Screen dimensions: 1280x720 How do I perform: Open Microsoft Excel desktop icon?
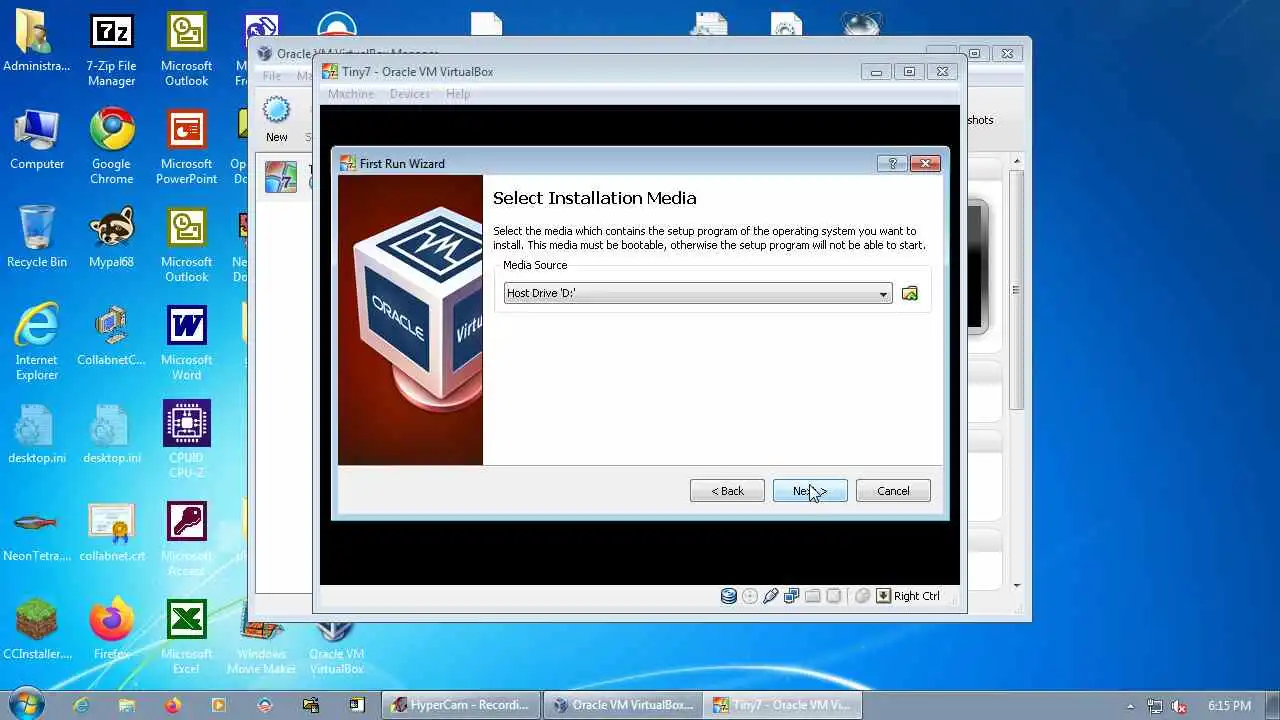tap(187, 638)
